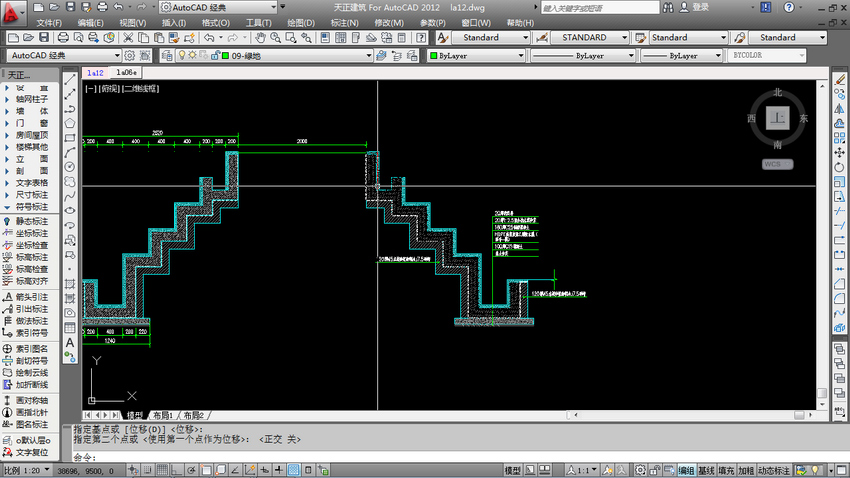Click the Plot (print) icon in toolbar
The height and width of the screenshot is (478, 850).
[x=63, y=37]
